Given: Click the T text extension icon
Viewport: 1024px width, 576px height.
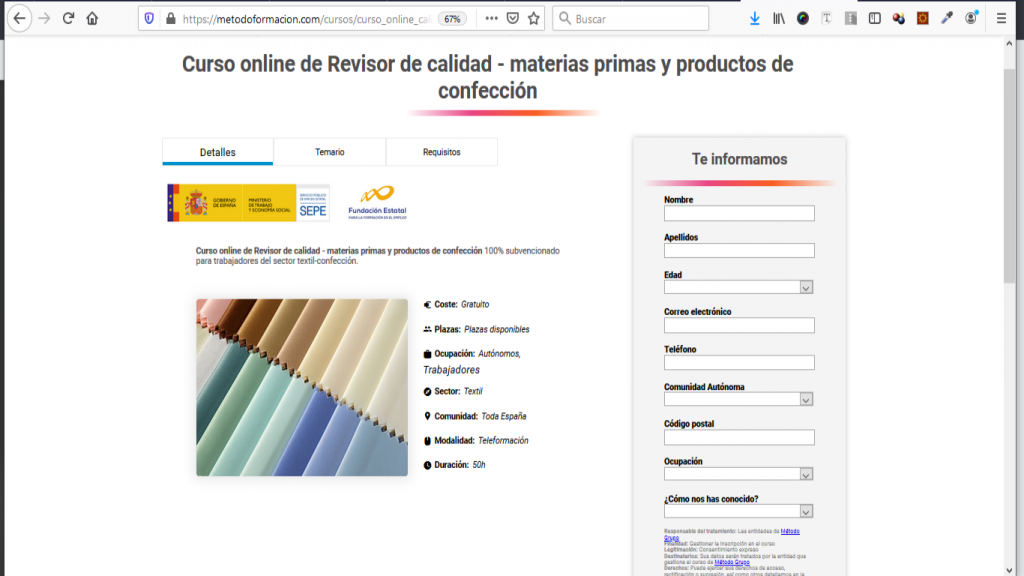Looking at the screenshot, I should tap(826, 19).
